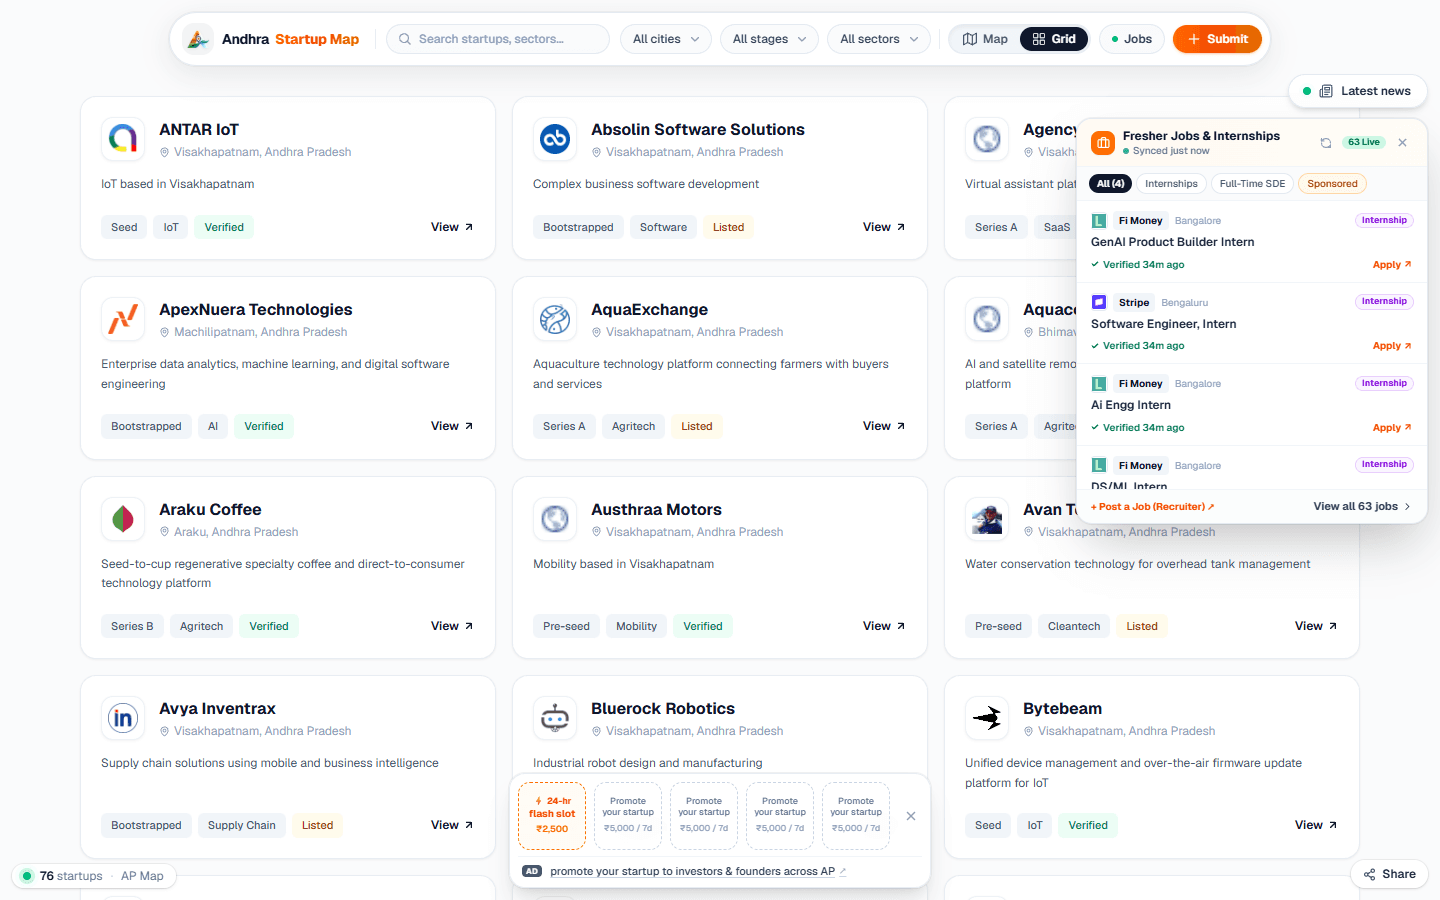Open the ANTAR IoT company logo
Image resolution: width=1440 pixels, height=900 pixels.
[123, 139]
